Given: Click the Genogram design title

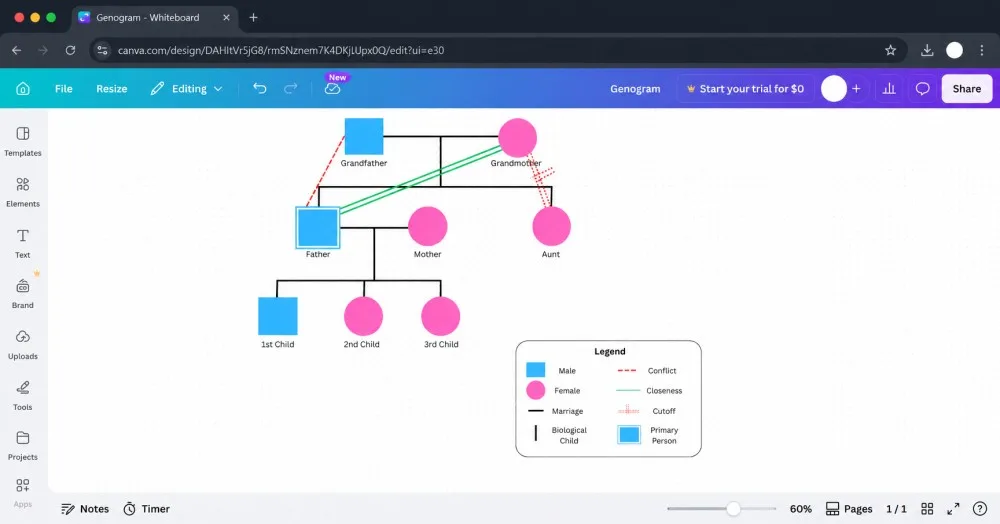Looking at the screenshot, I should click(x=635, y=89).
